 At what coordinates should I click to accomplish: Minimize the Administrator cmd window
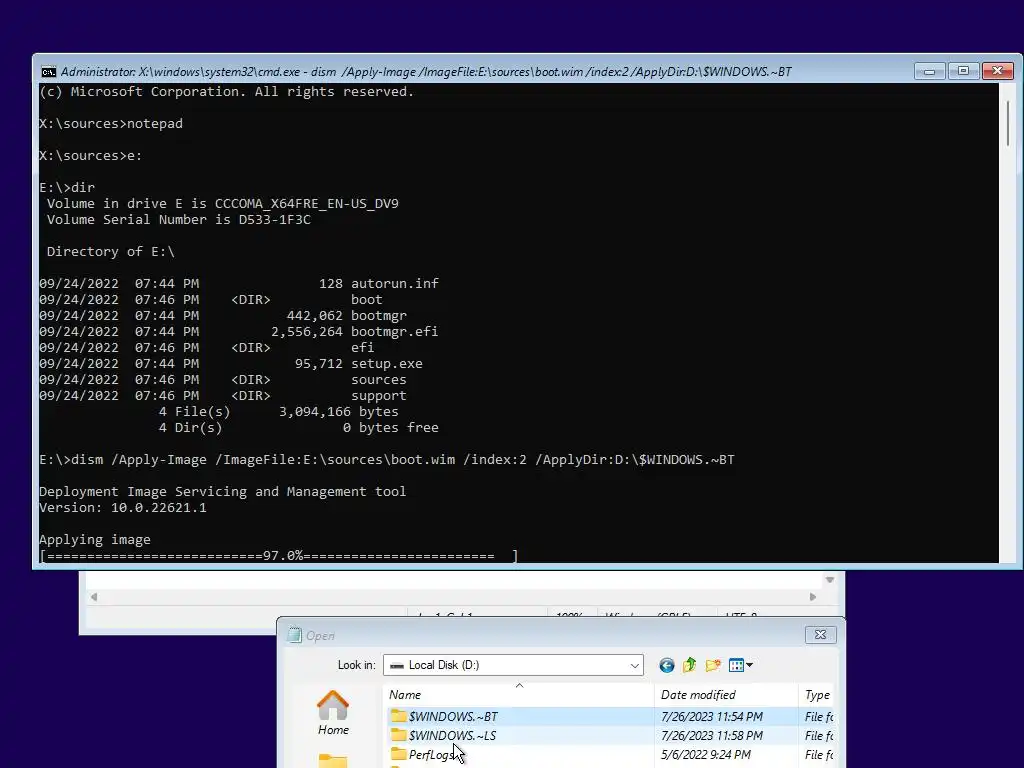929,71
